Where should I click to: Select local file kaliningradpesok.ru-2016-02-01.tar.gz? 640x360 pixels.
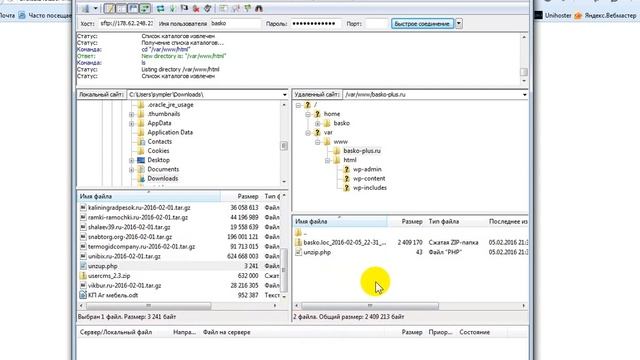click(x=139, y=208)
